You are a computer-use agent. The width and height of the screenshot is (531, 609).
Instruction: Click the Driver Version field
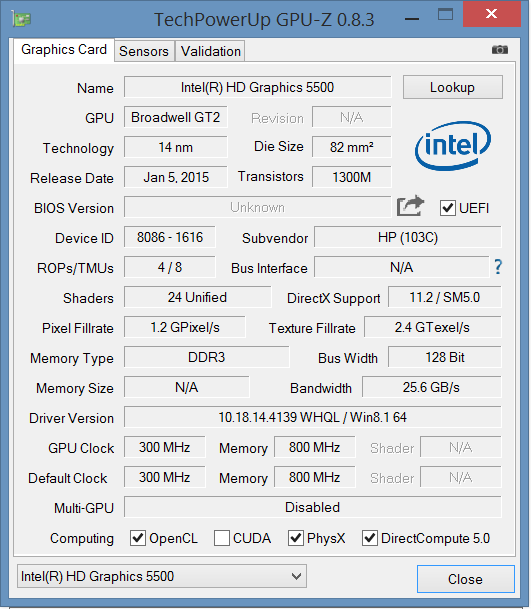click(x=313, y=418)
